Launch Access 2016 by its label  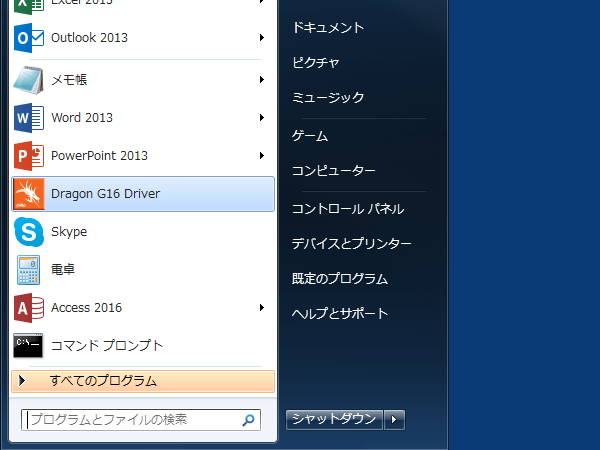86,308
